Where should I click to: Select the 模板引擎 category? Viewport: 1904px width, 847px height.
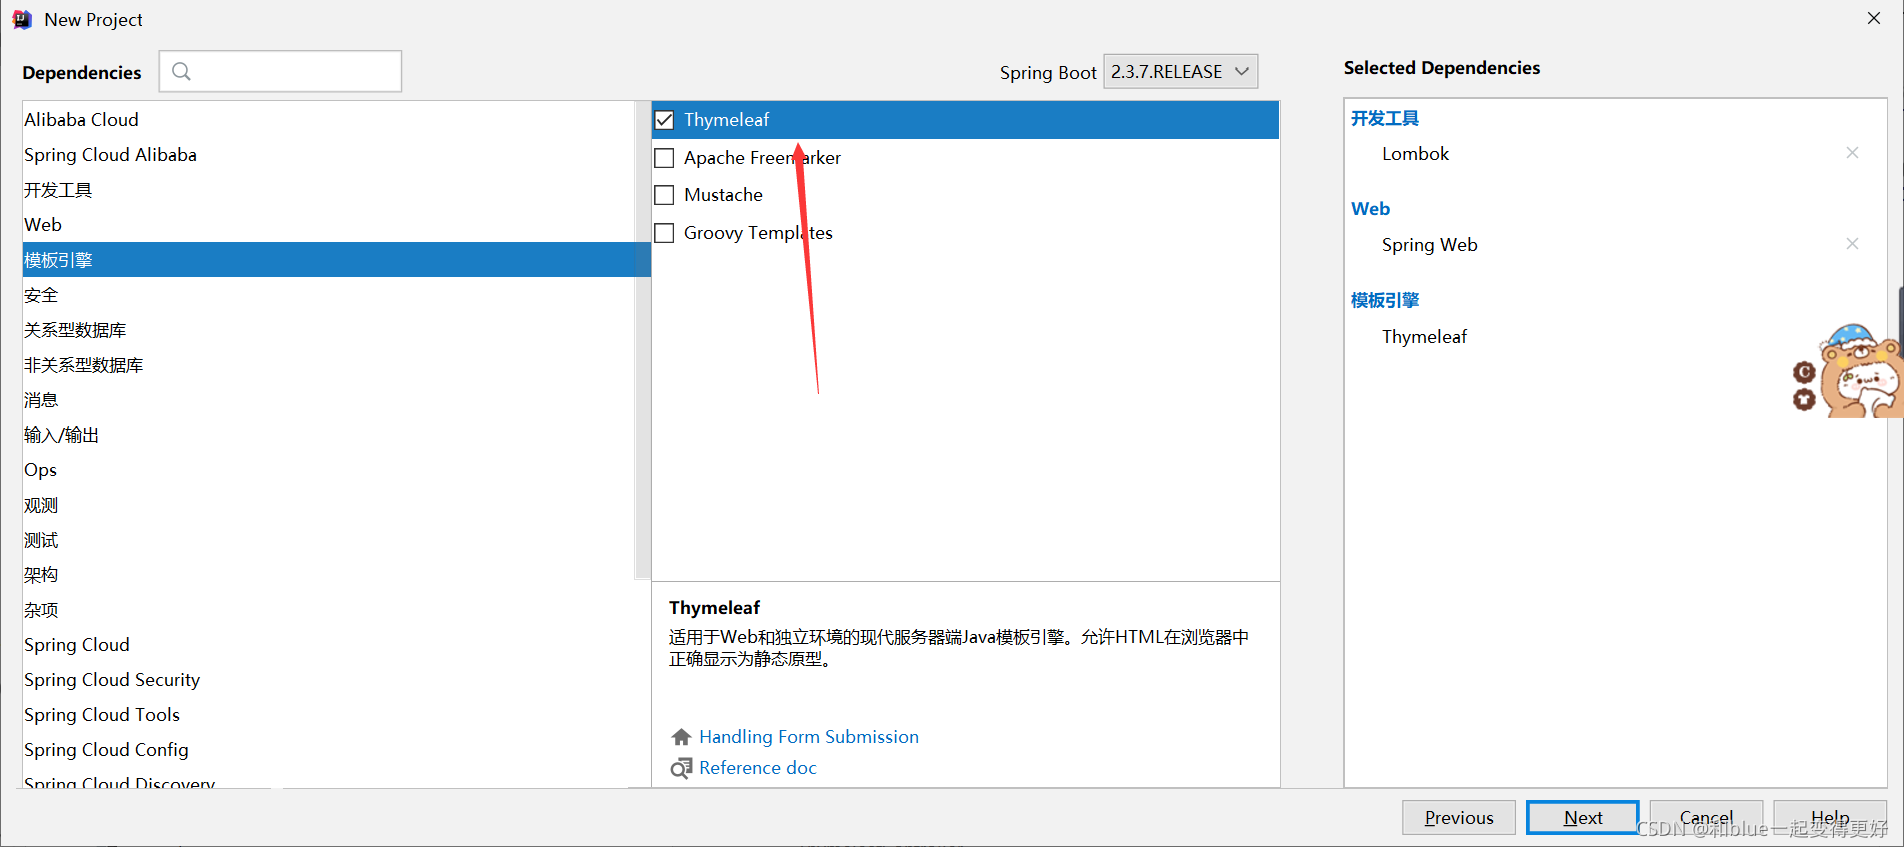pyautogui.click(x=336, y=259)
